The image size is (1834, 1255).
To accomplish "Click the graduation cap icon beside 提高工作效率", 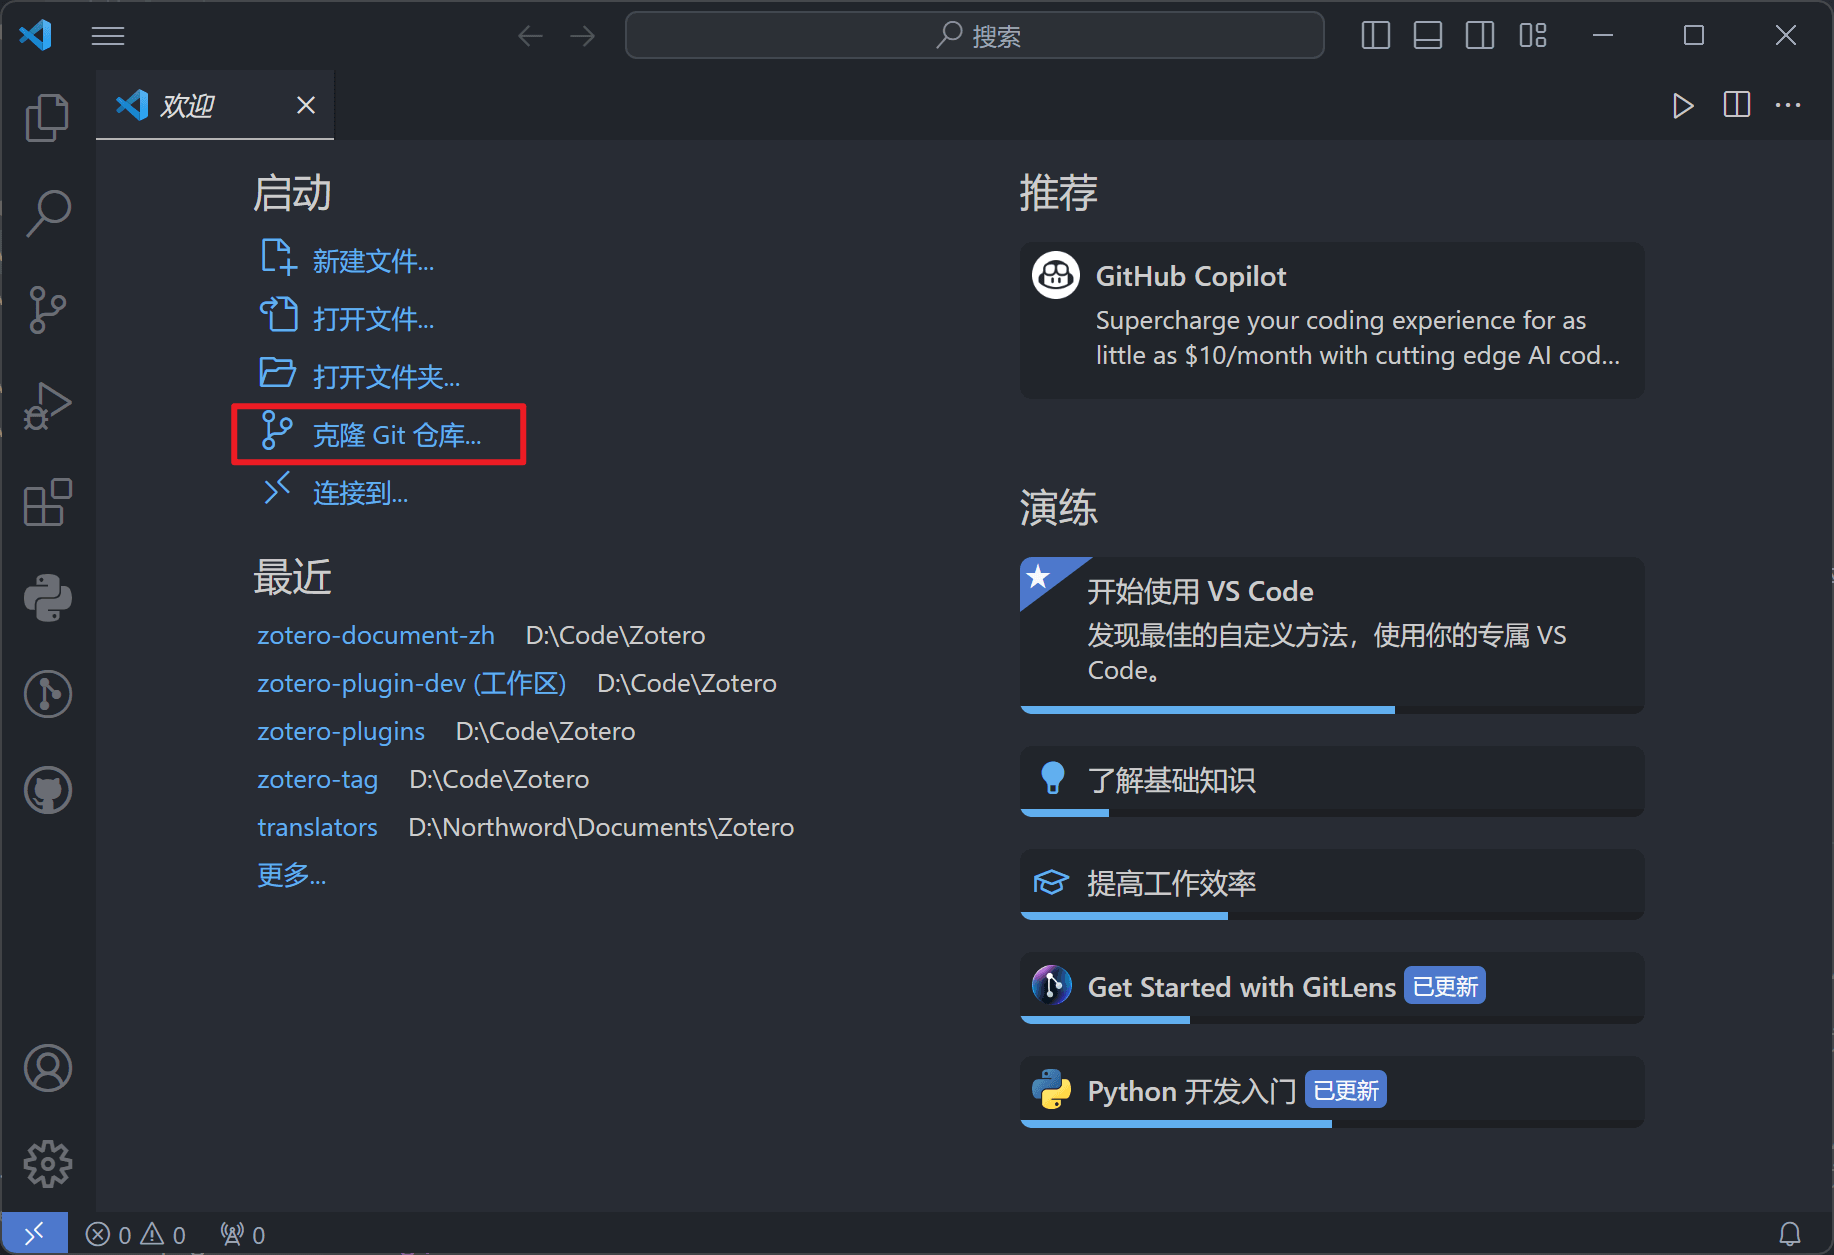I will 1051,883.
